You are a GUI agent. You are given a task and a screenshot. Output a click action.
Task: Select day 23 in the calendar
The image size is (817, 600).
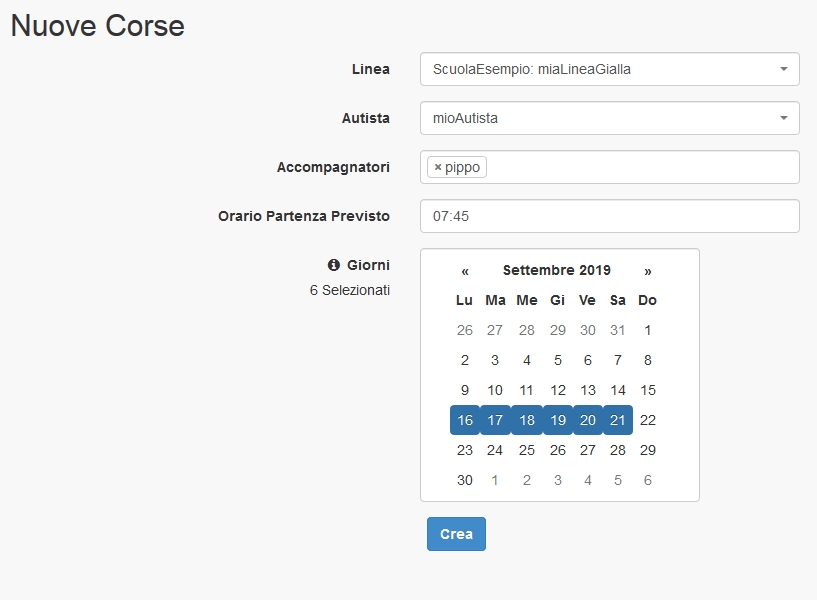click(x=465, y=450)
